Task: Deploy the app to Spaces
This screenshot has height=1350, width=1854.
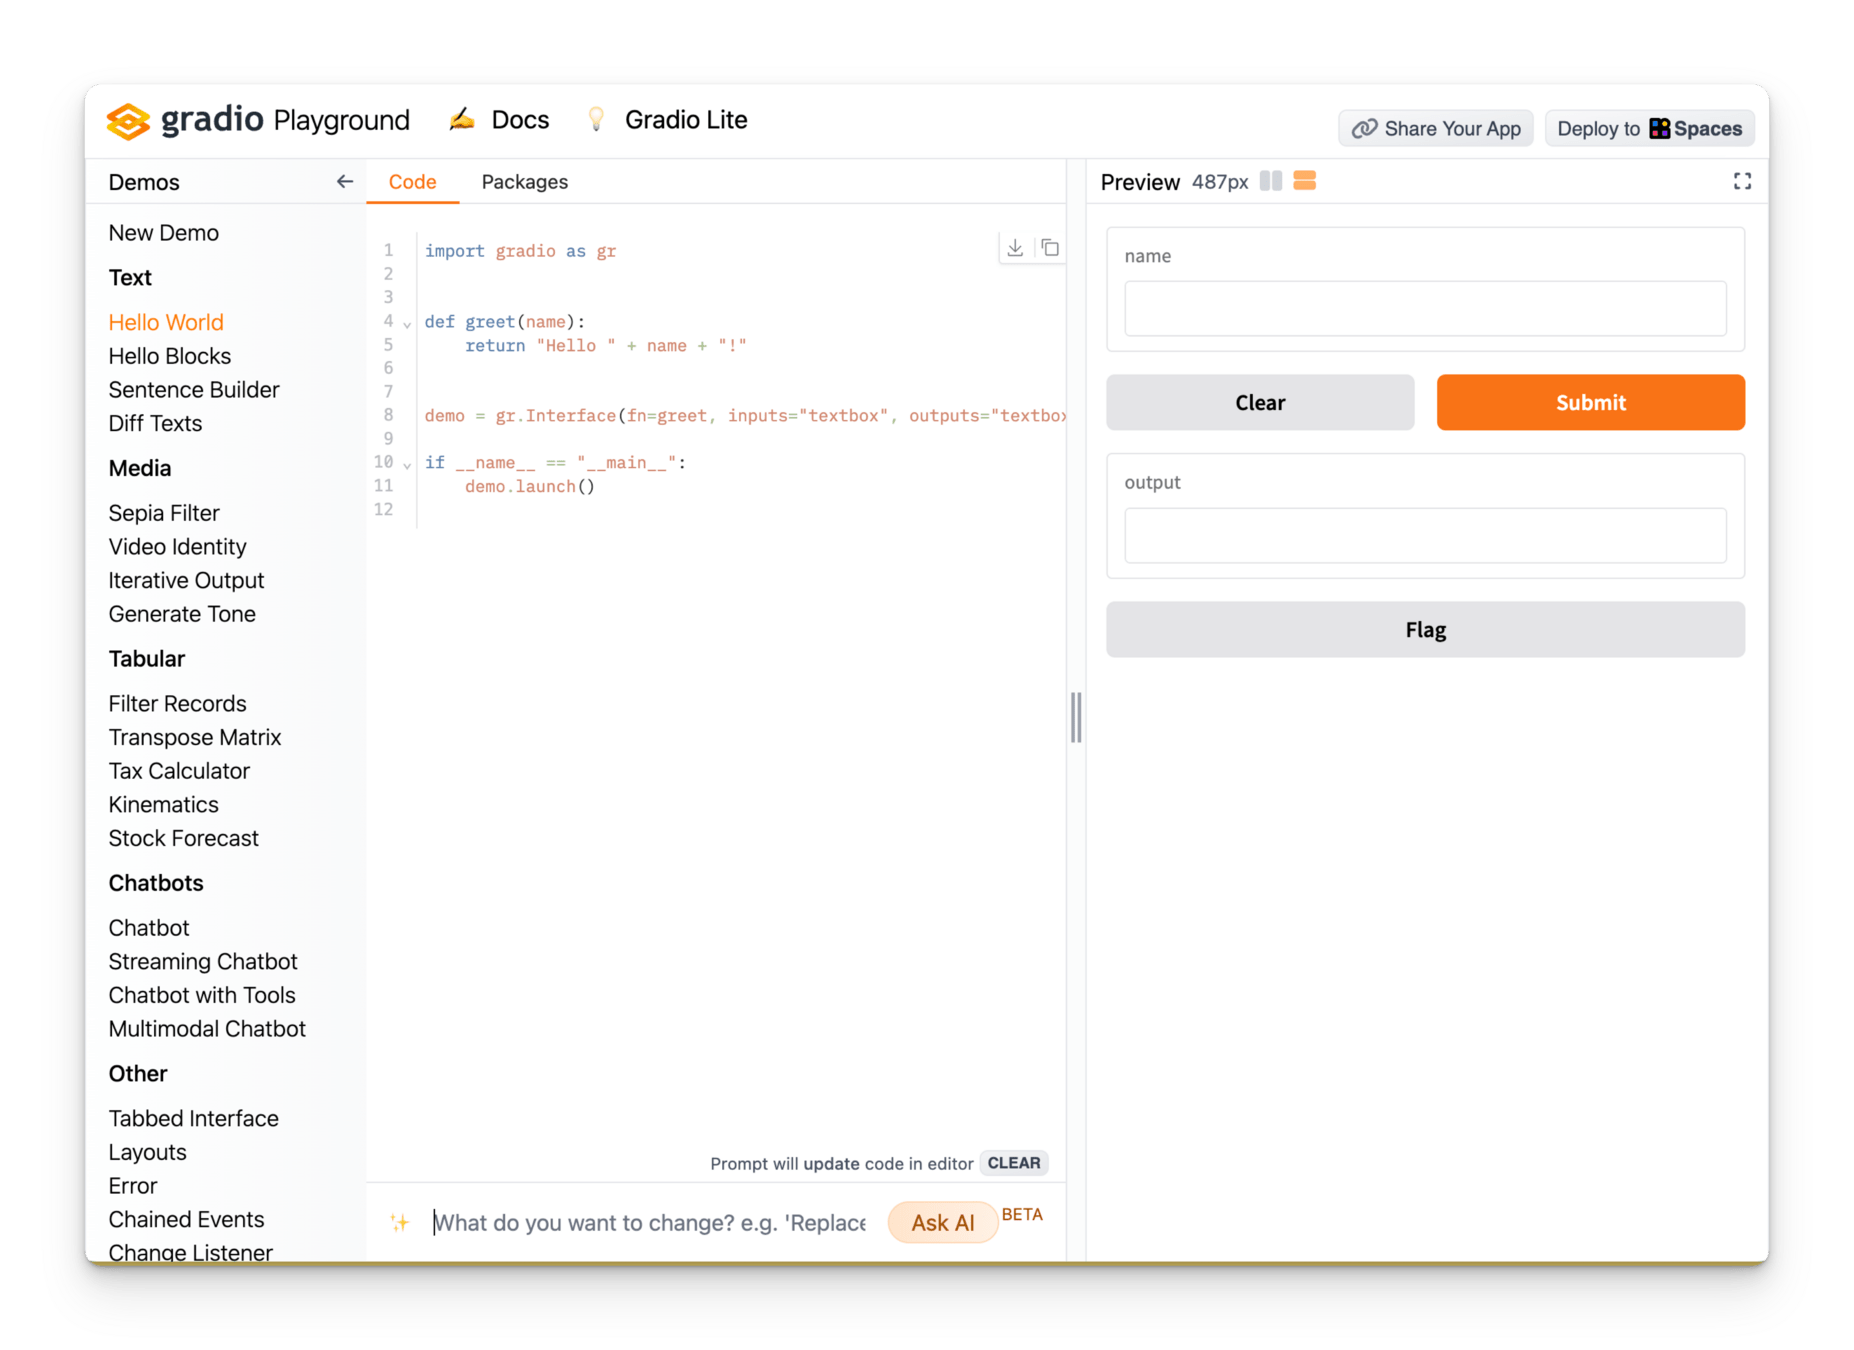Action: [1649, 129]
